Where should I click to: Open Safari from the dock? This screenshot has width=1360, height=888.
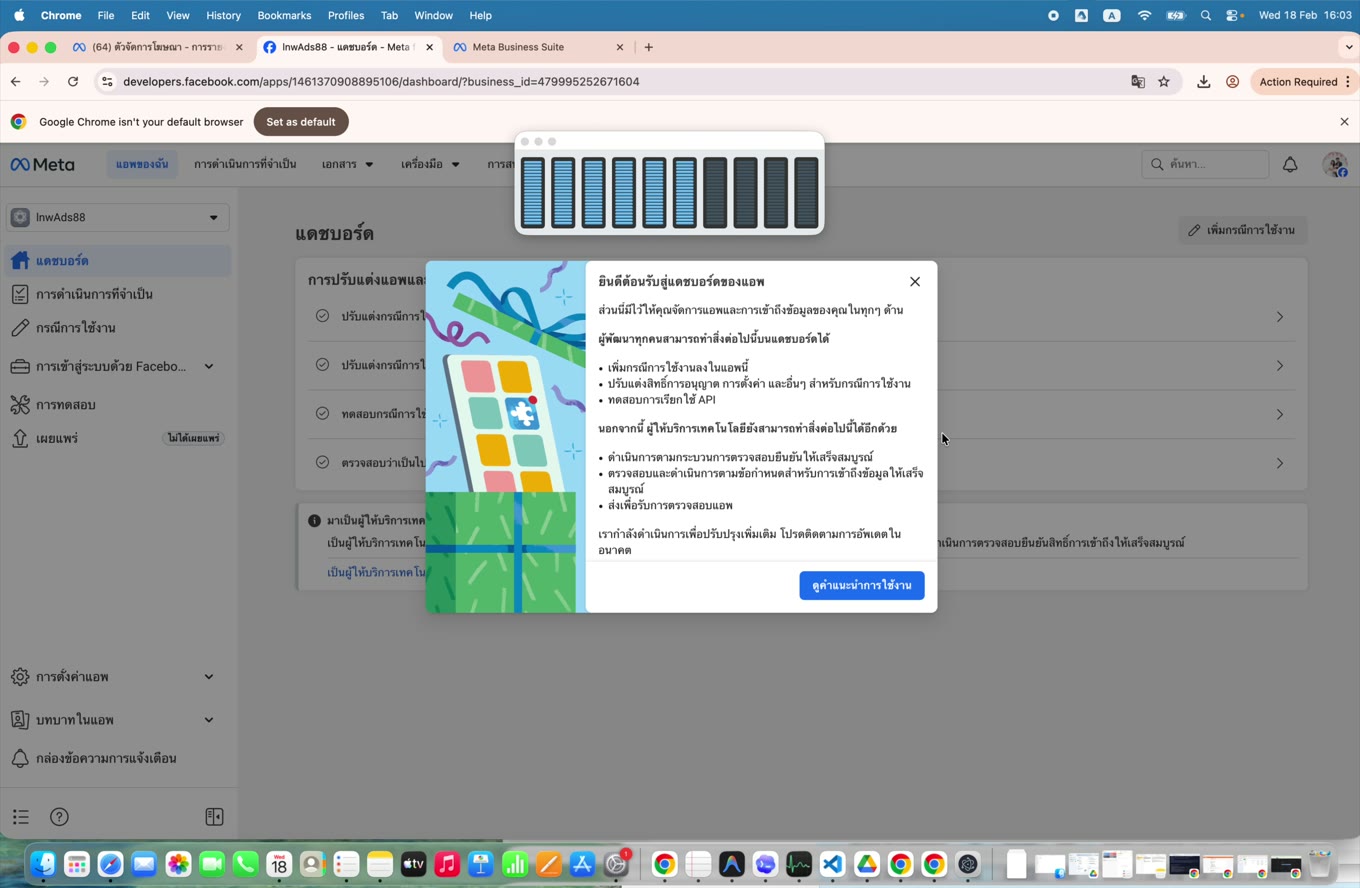coord(110,864)
